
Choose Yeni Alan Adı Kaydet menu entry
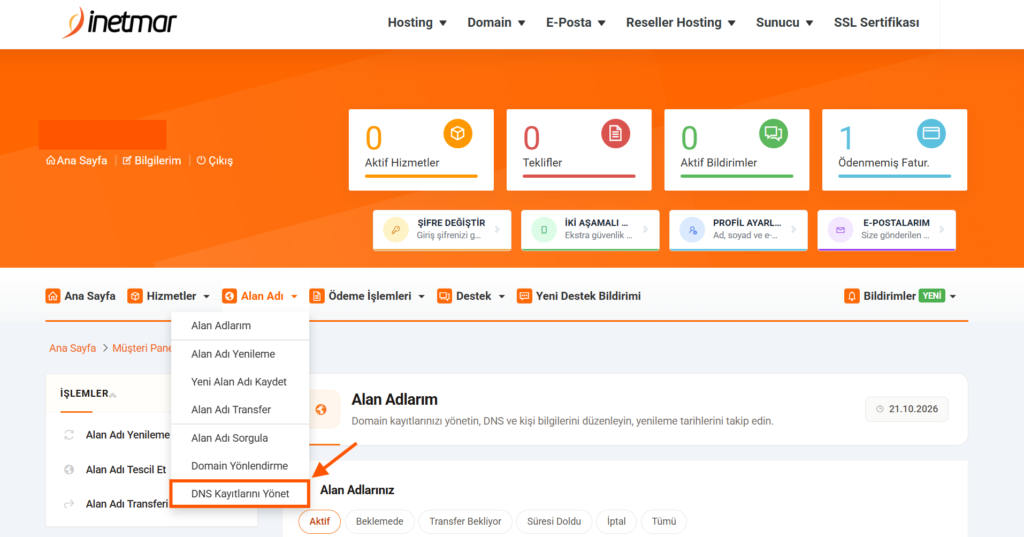240,382
